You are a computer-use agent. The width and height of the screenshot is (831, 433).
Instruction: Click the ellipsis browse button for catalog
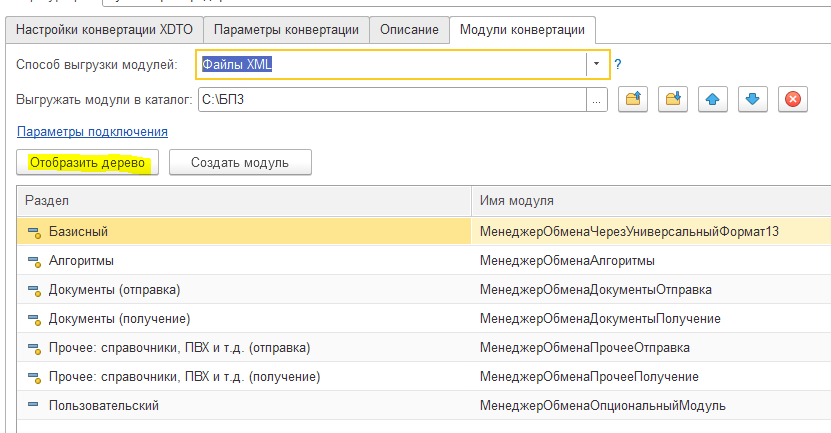tap(596, 99)
